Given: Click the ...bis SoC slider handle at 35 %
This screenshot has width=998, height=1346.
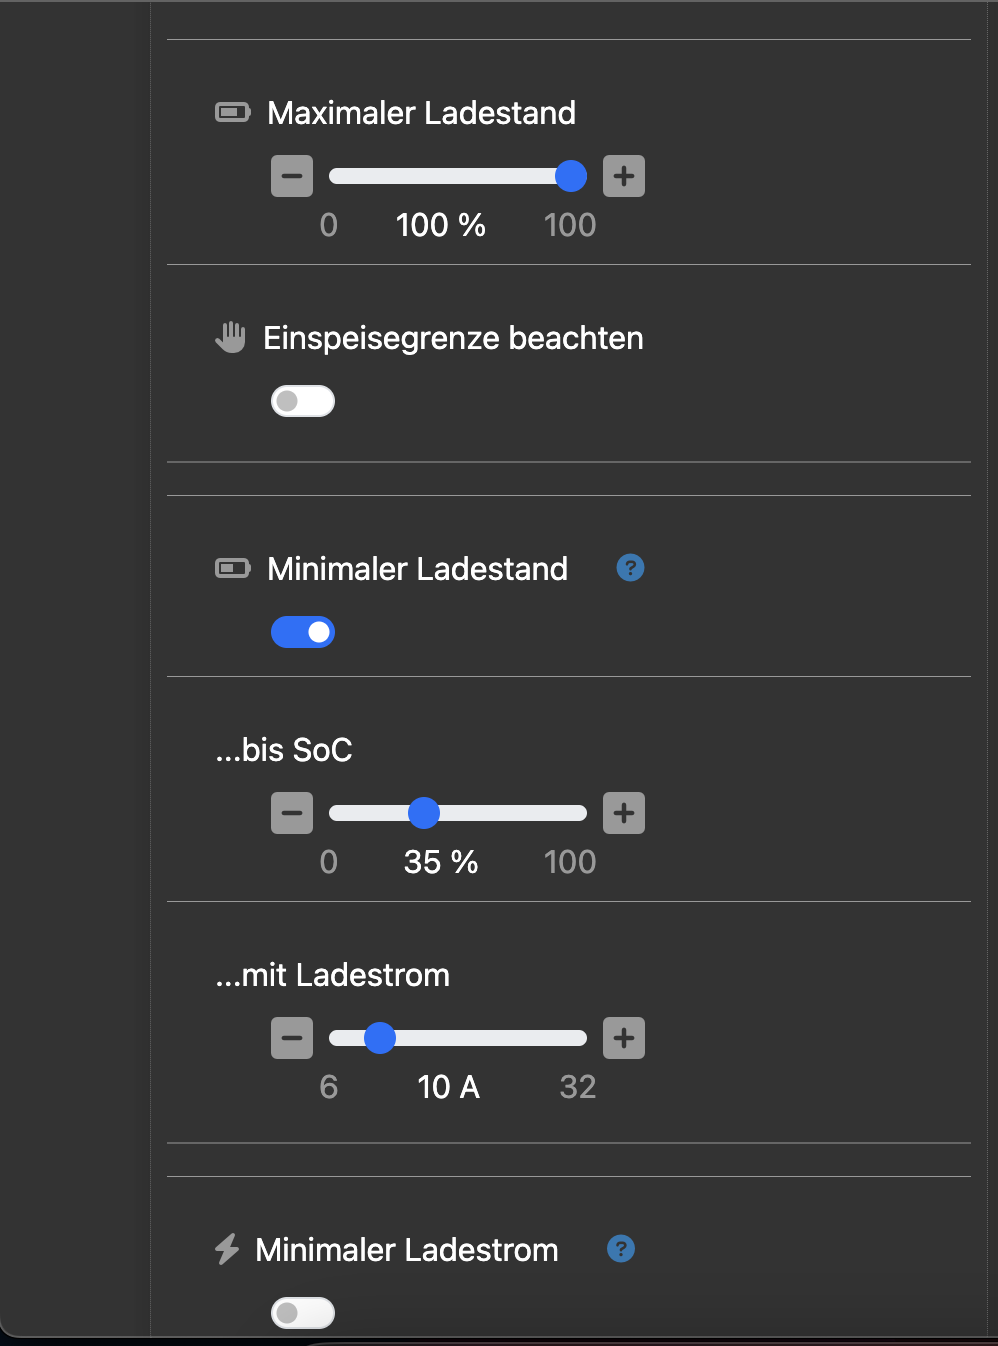Looking at the screenshot, I should click(424, 813).
